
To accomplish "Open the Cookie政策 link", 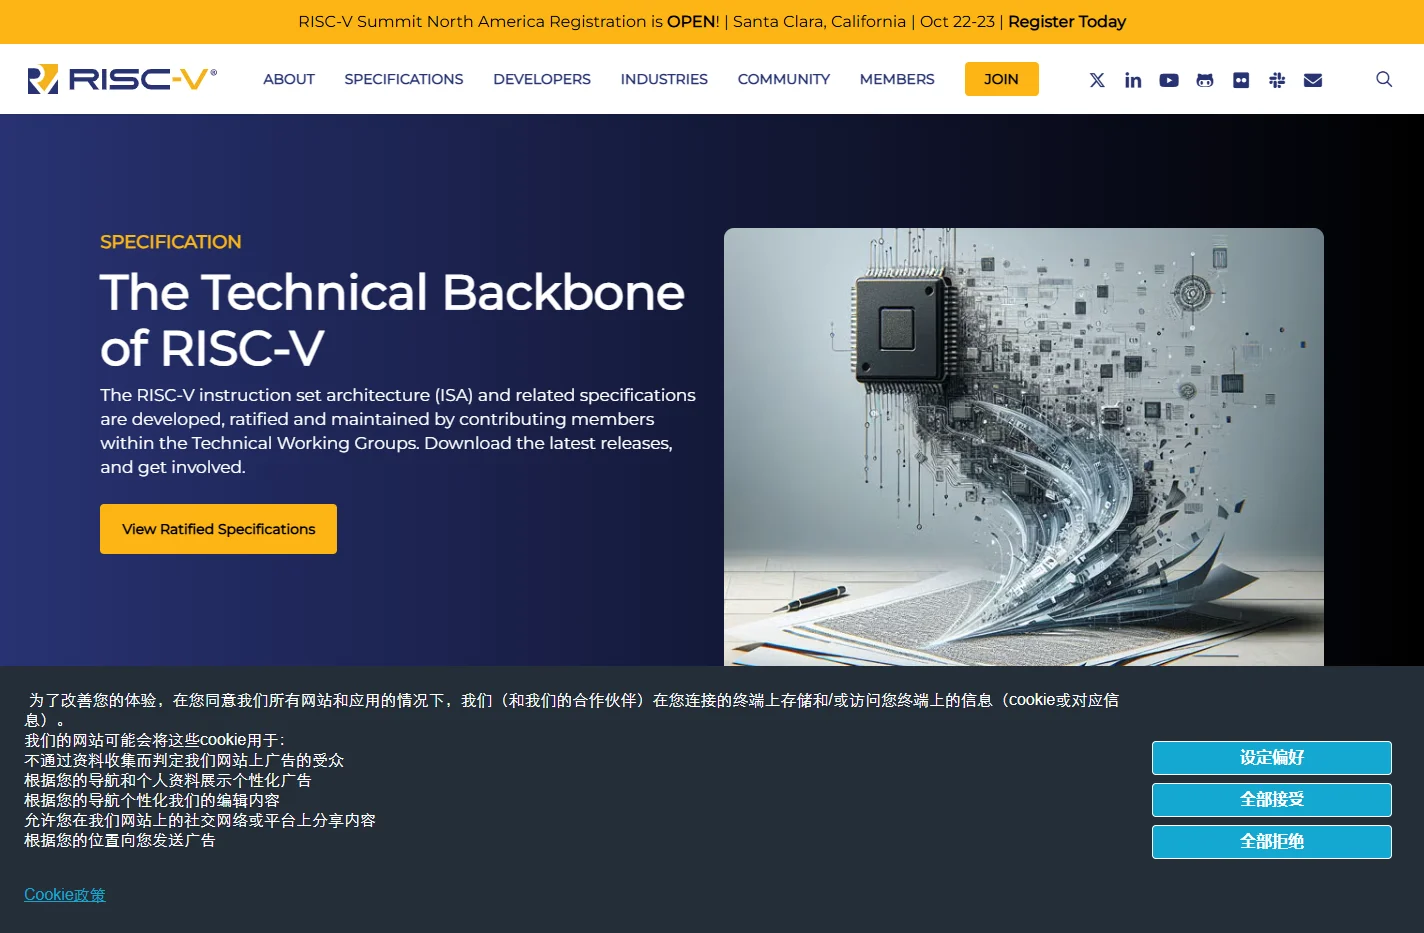I will click(65, 895).
